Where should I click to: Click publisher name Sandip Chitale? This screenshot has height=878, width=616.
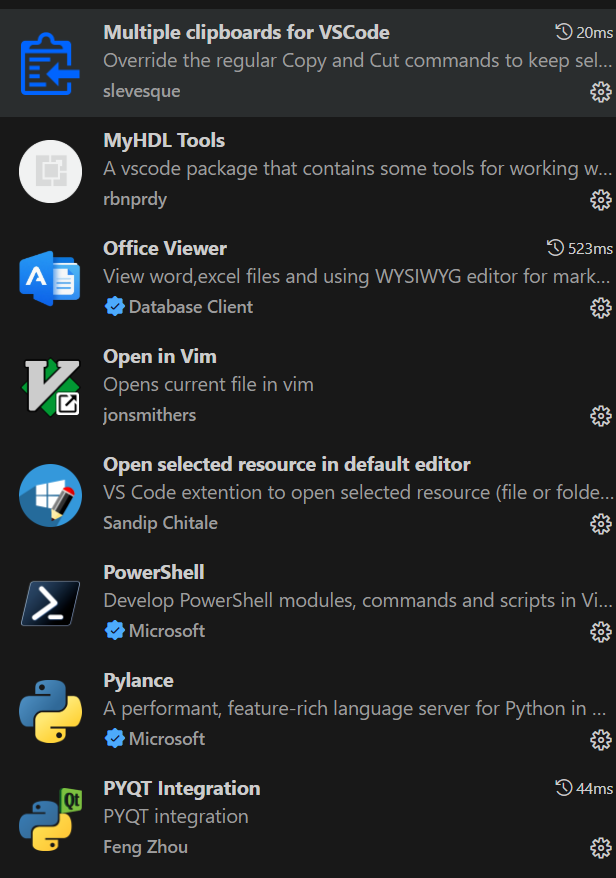coord(161,523)
